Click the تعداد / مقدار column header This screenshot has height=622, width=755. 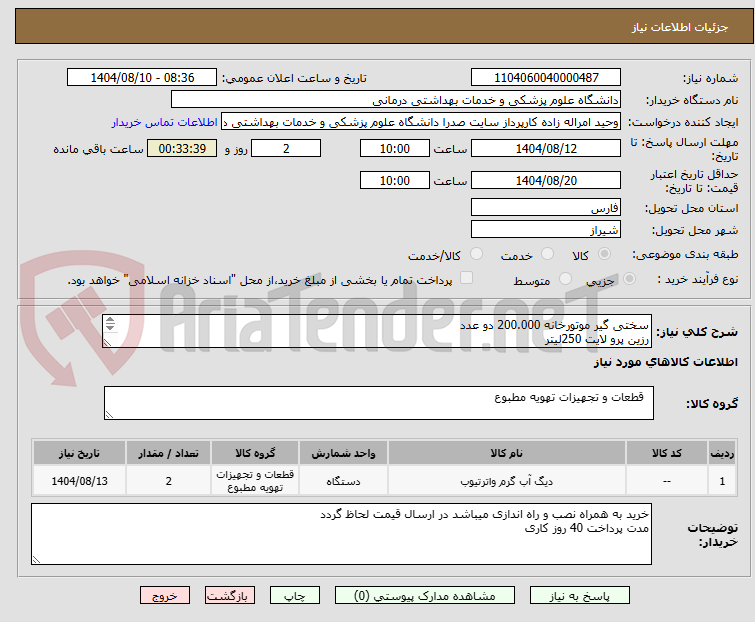[169, 453]
